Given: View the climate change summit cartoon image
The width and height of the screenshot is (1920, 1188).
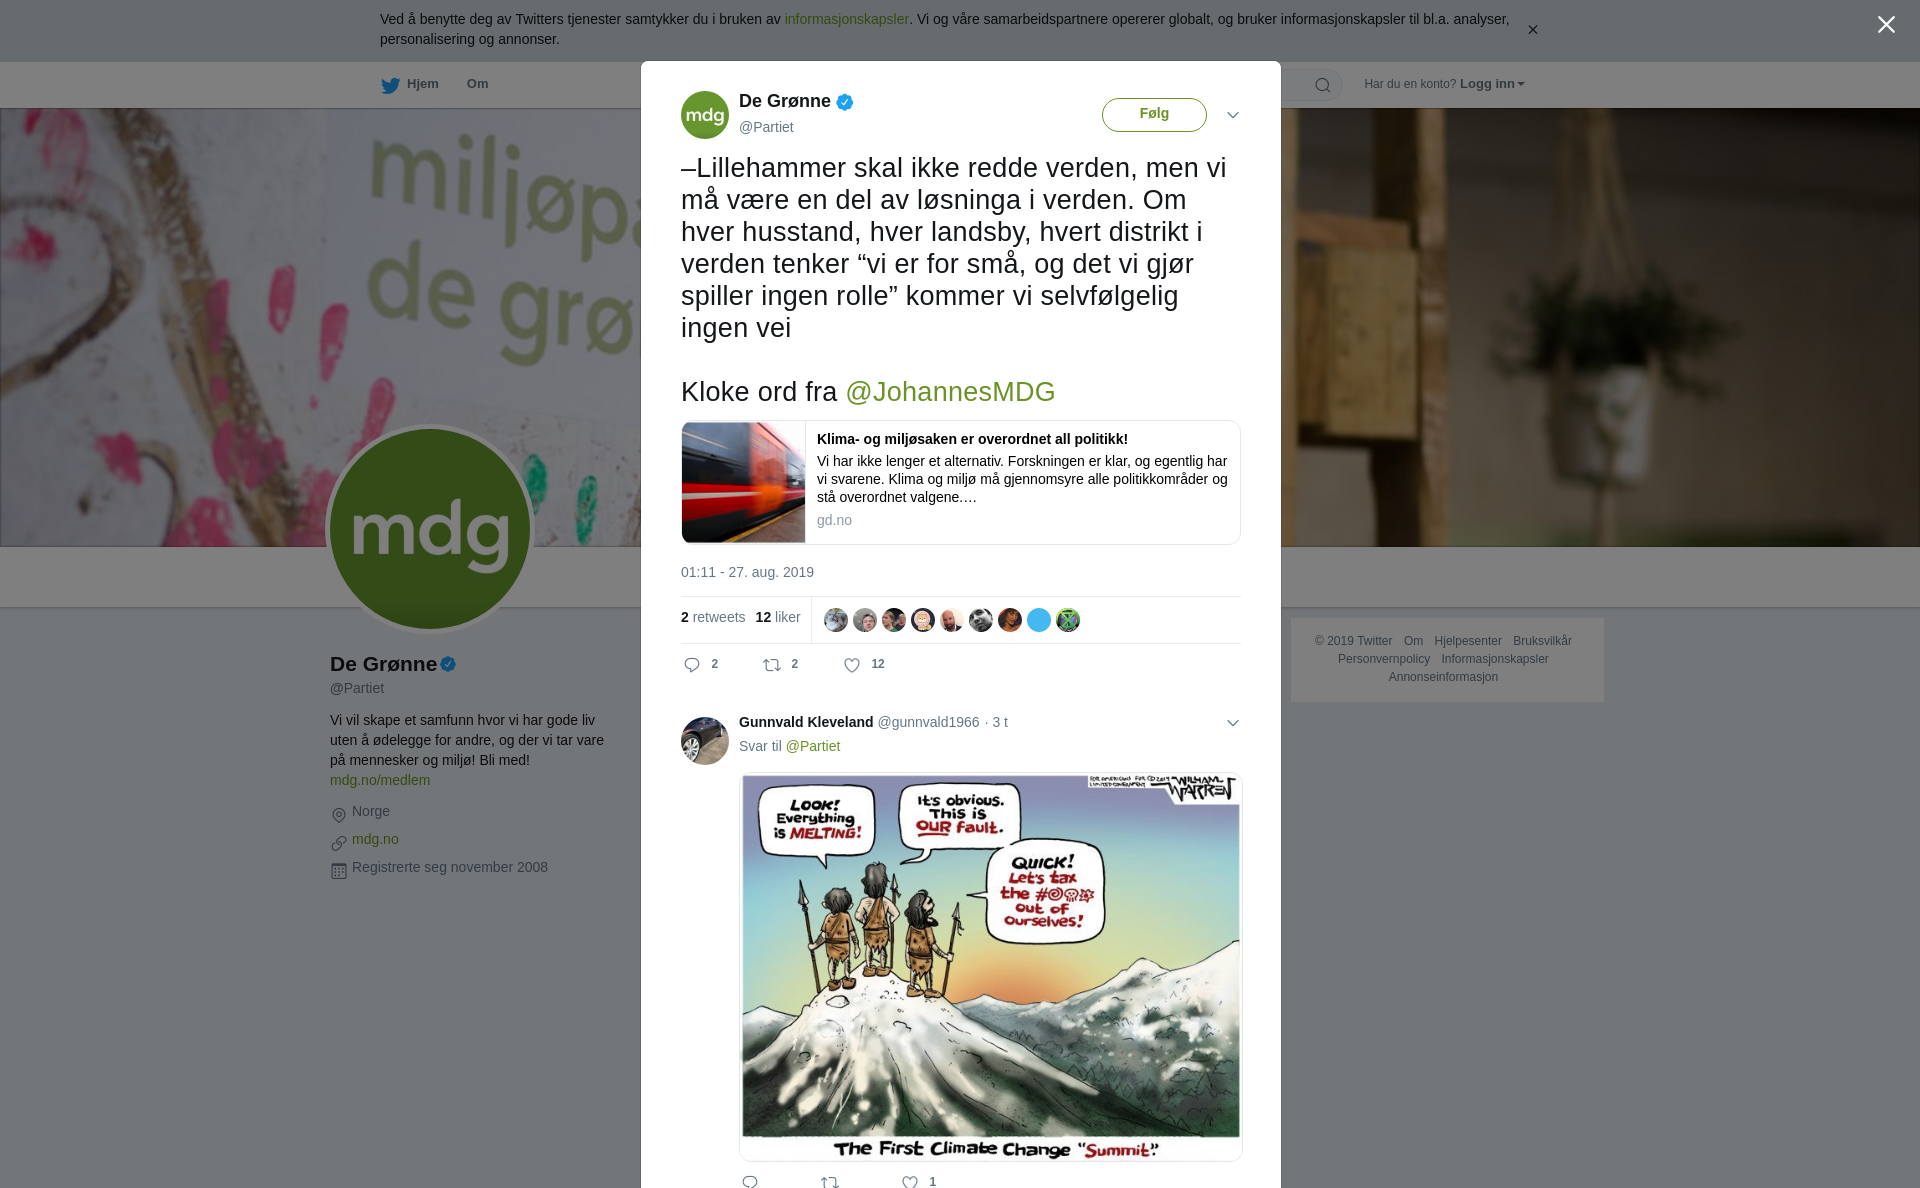Looking at the screenshot, I should [990, 966].
